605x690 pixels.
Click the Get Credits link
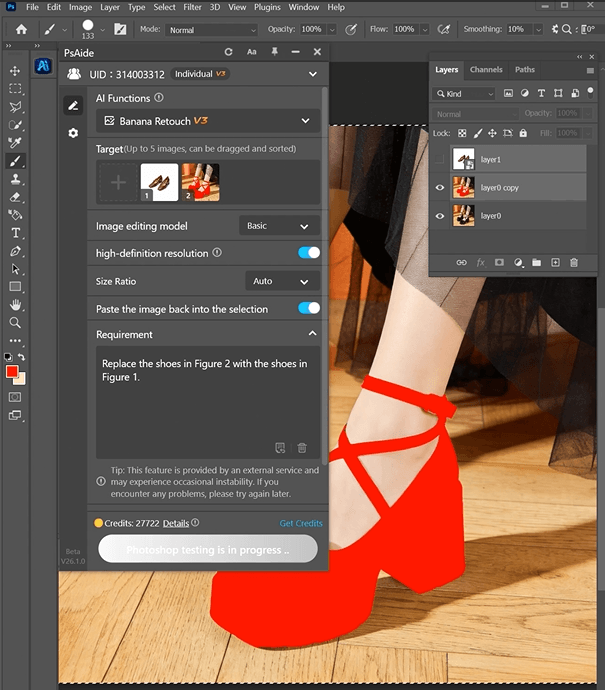pyautogui.click(x=301, y=523)
